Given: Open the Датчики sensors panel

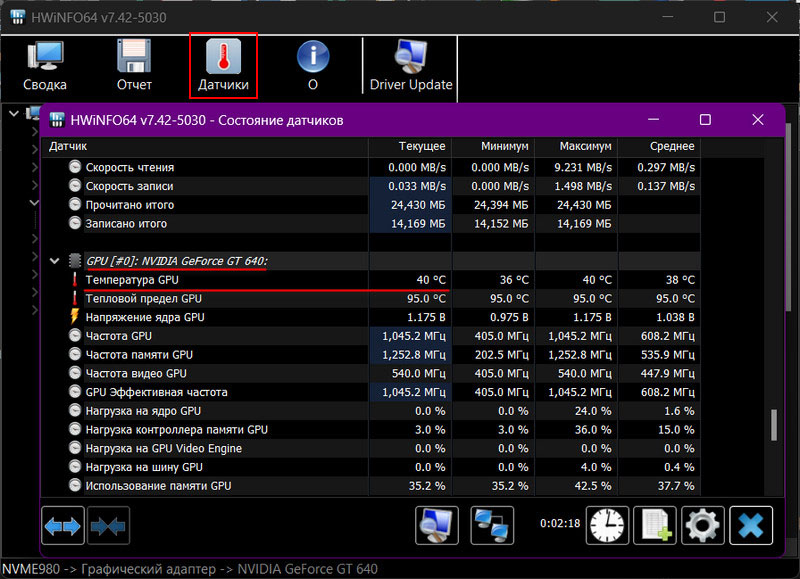Looking at the screenshot, I should (223, 66).
